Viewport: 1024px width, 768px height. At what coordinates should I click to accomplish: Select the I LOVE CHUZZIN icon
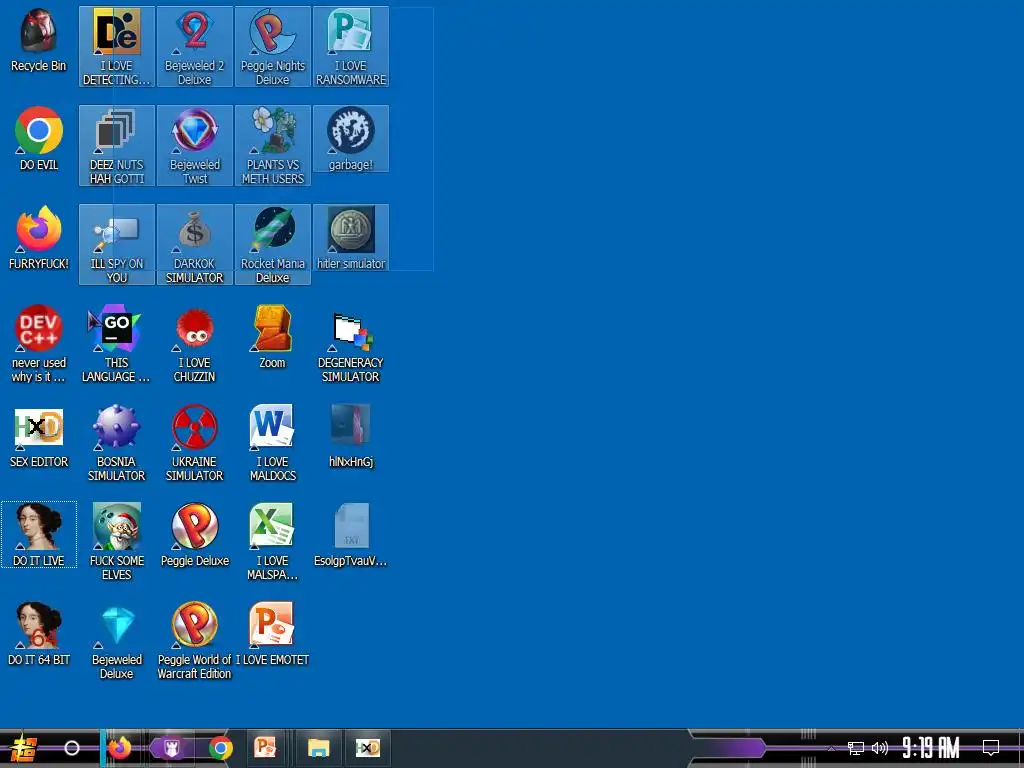(195, 344)
